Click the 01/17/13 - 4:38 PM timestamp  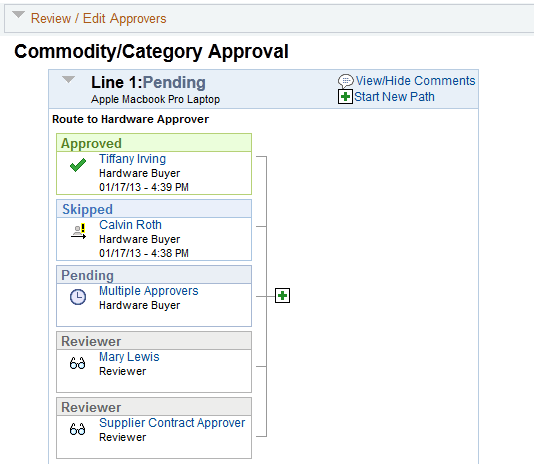pos(144,253)
